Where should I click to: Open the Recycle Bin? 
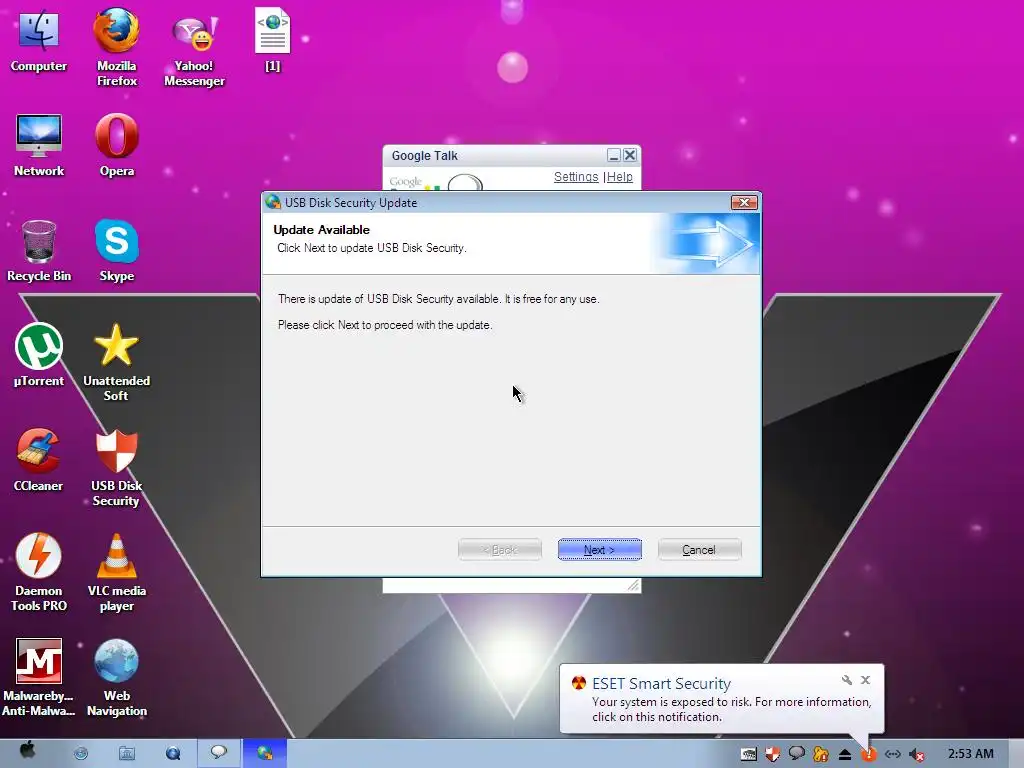[39, 251]
